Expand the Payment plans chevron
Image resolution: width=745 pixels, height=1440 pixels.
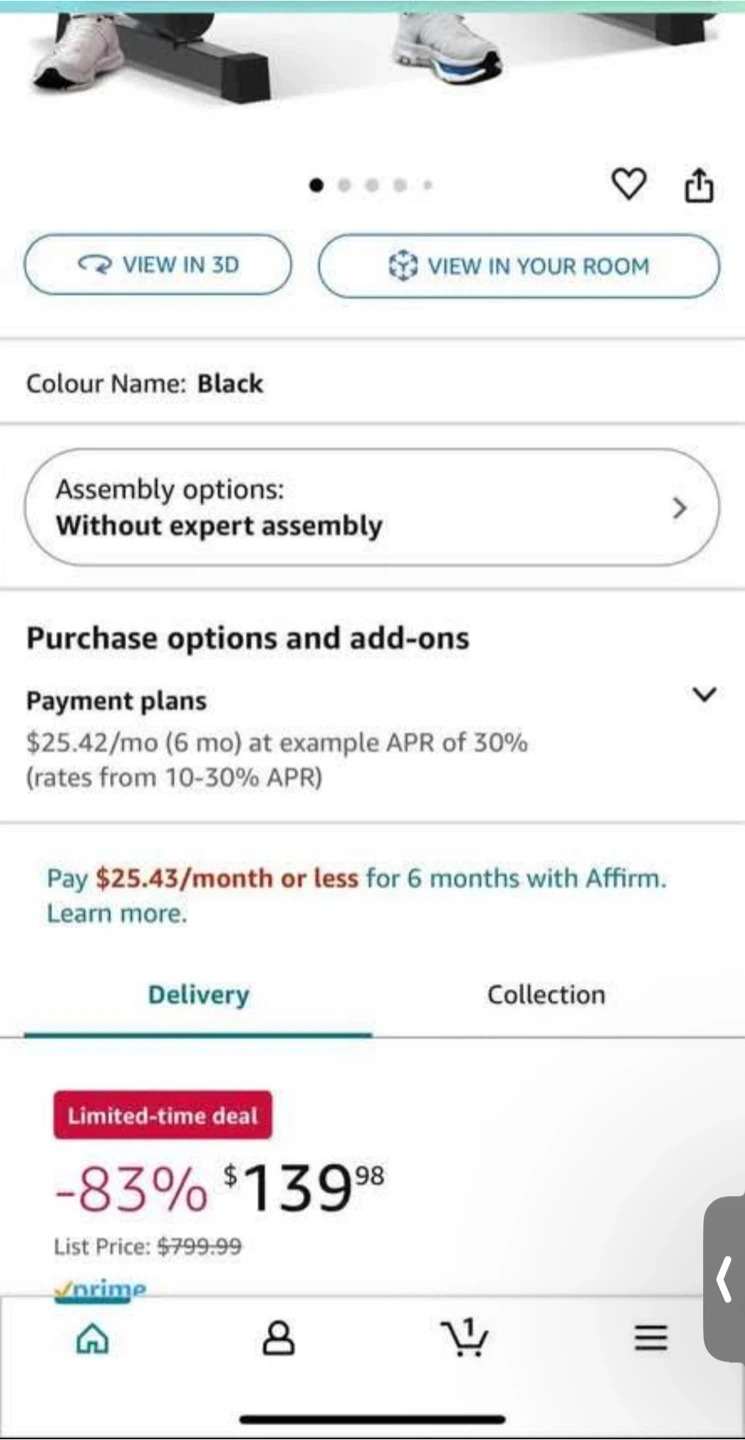pyautogui.click(x=704, y=694)
